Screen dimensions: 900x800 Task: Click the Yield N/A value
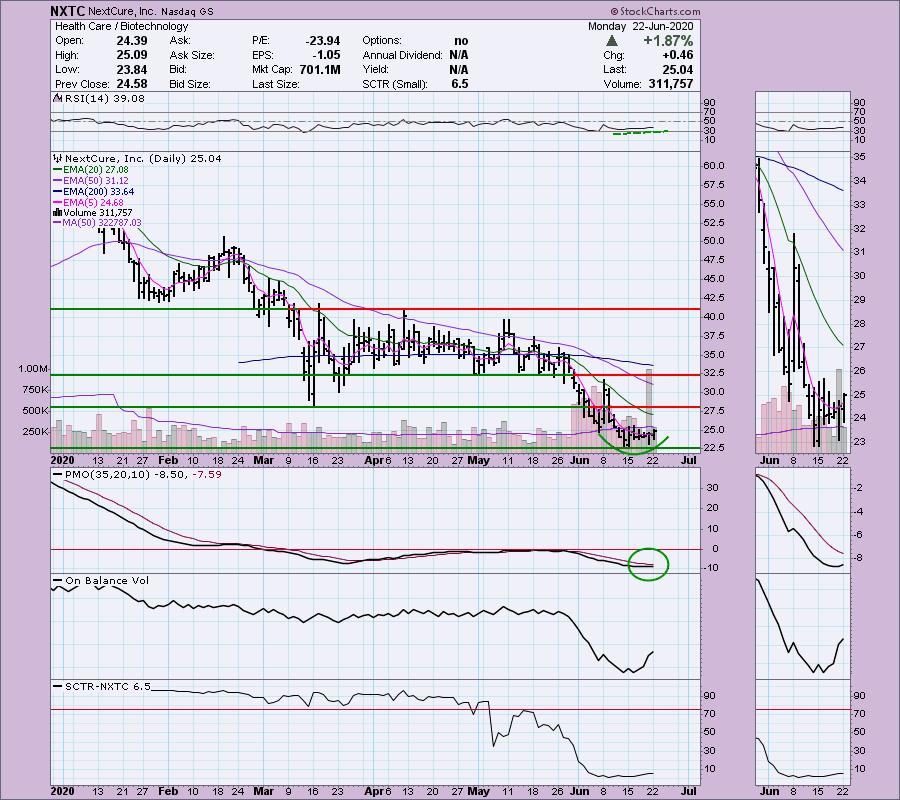tap(459, 69)
